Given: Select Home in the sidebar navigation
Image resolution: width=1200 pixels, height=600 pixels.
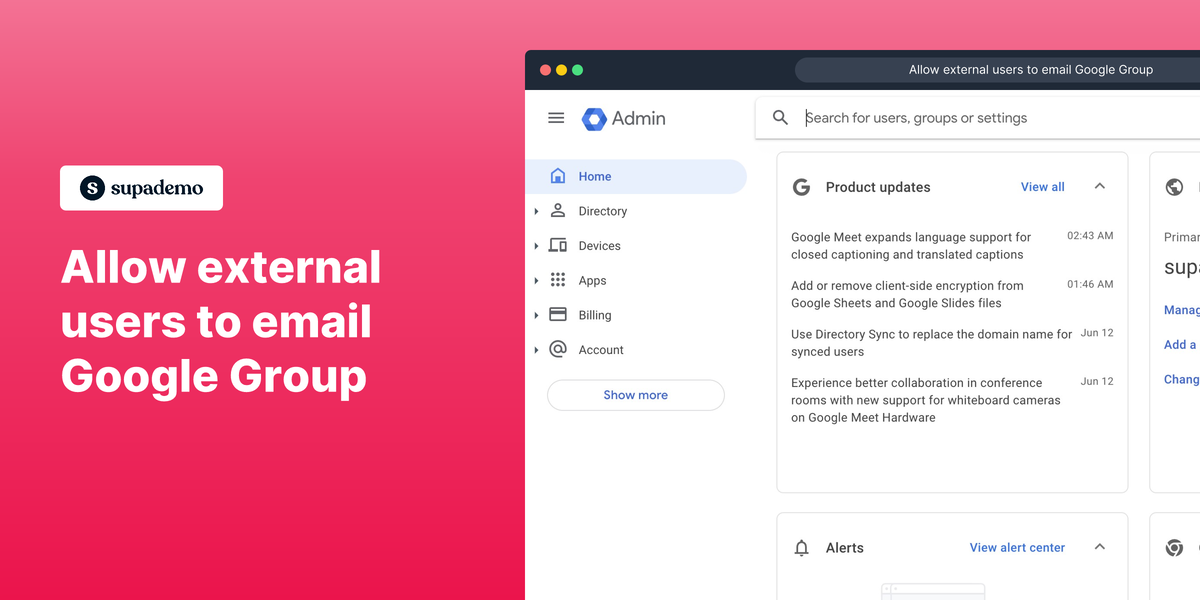Looking at the screenshot, I should click(x=595, y=175).
